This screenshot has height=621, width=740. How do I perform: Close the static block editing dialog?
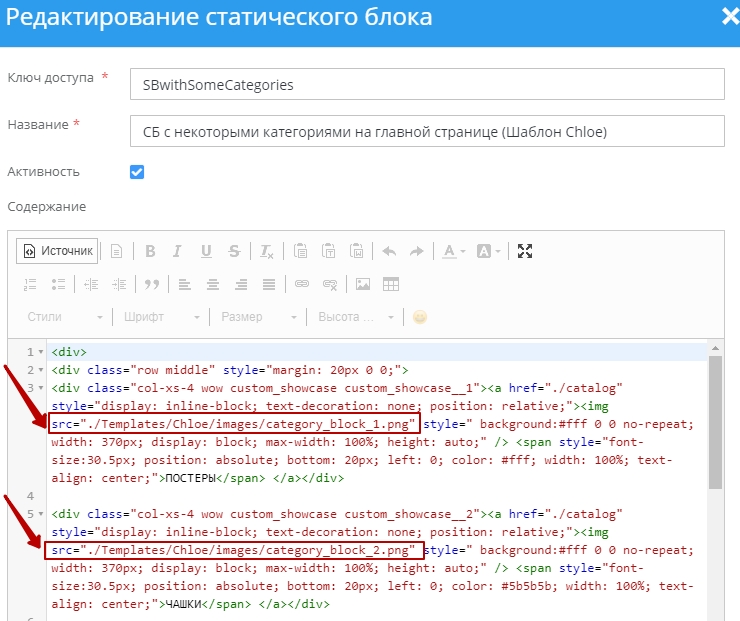729,16
